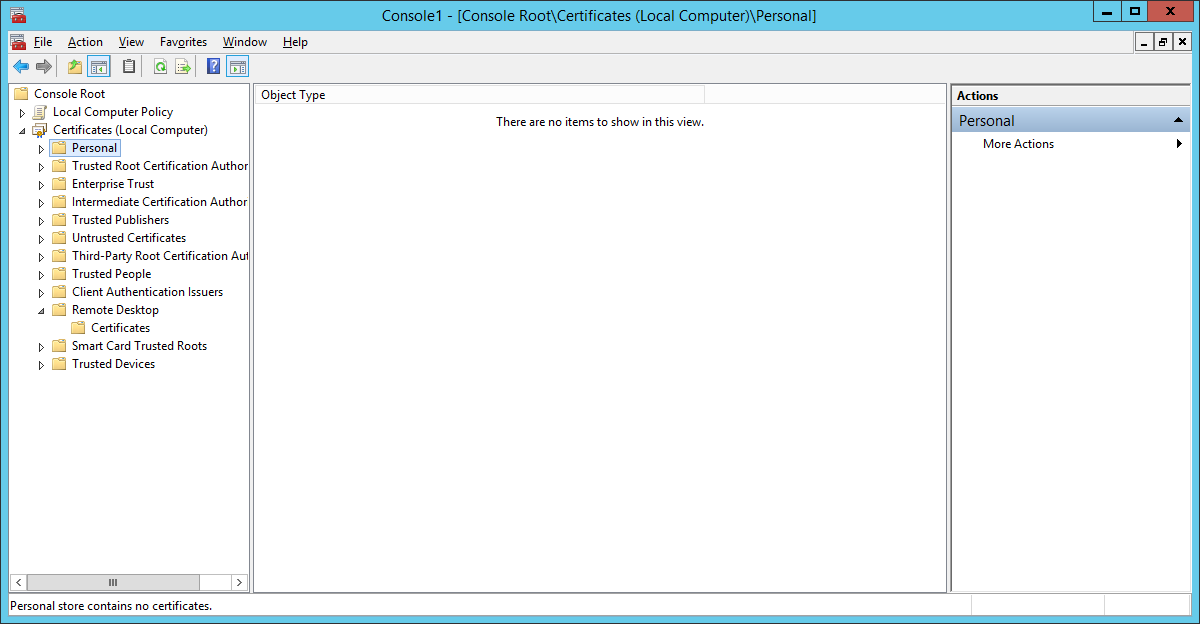Toggle Show/Hide Console Tree button
The height and width of the screenshot is (624, 1200).
[x=98, y=67]
